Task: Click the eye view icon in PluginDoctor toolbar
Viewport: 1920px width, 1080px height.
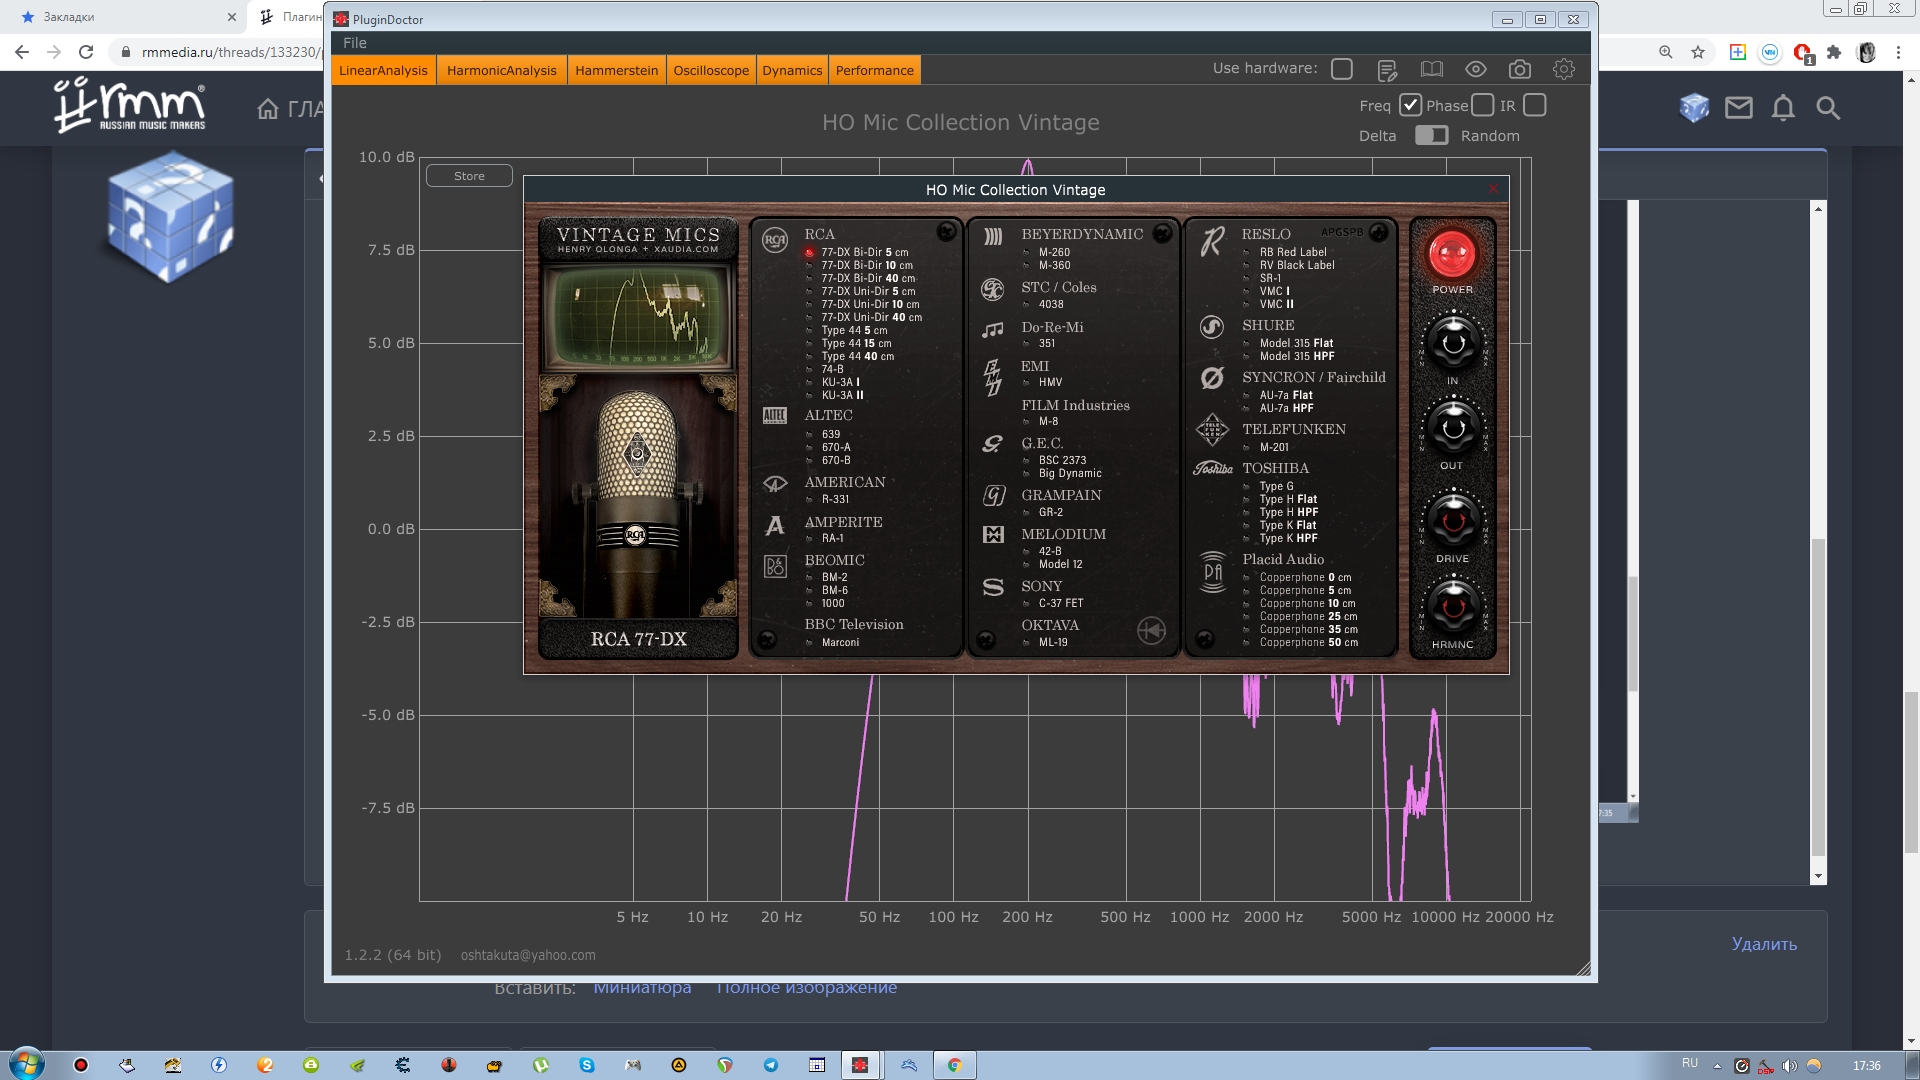Action: [1476, 69]
